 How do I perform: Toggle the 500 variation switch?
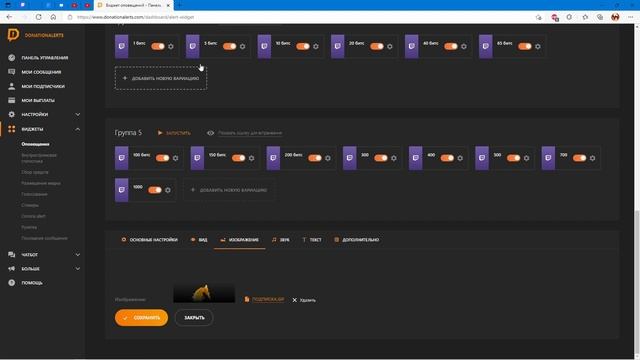(x=513, y=158)
